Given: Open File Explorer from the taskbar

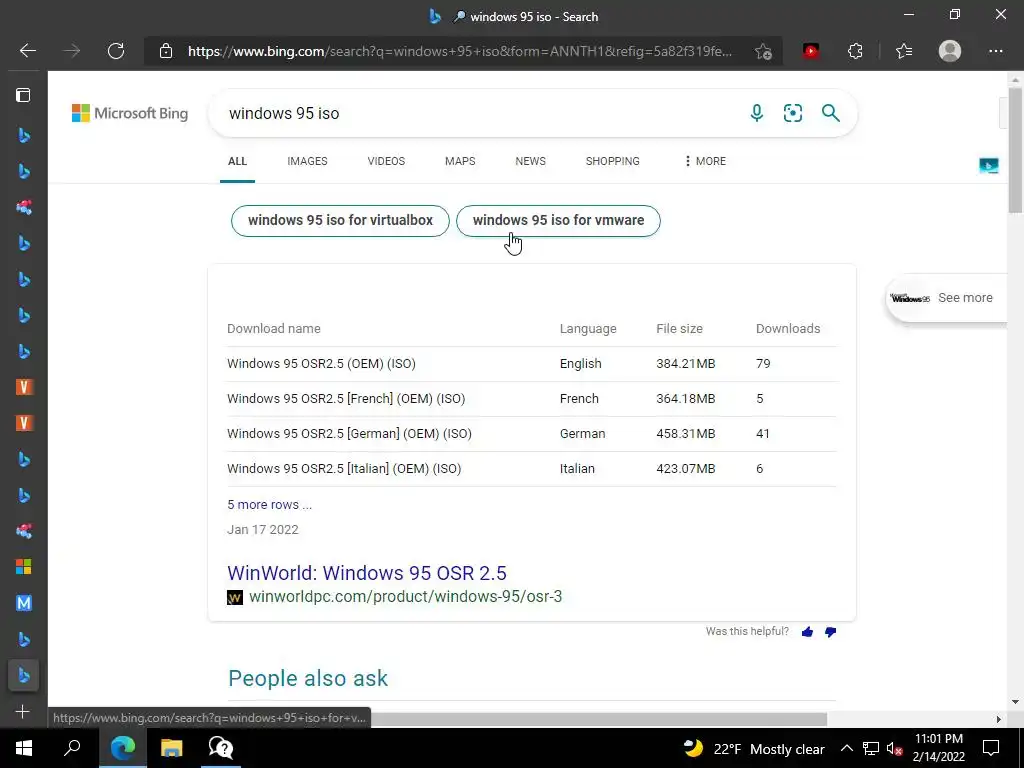Looking at the screenshot, I should point(172,748).
